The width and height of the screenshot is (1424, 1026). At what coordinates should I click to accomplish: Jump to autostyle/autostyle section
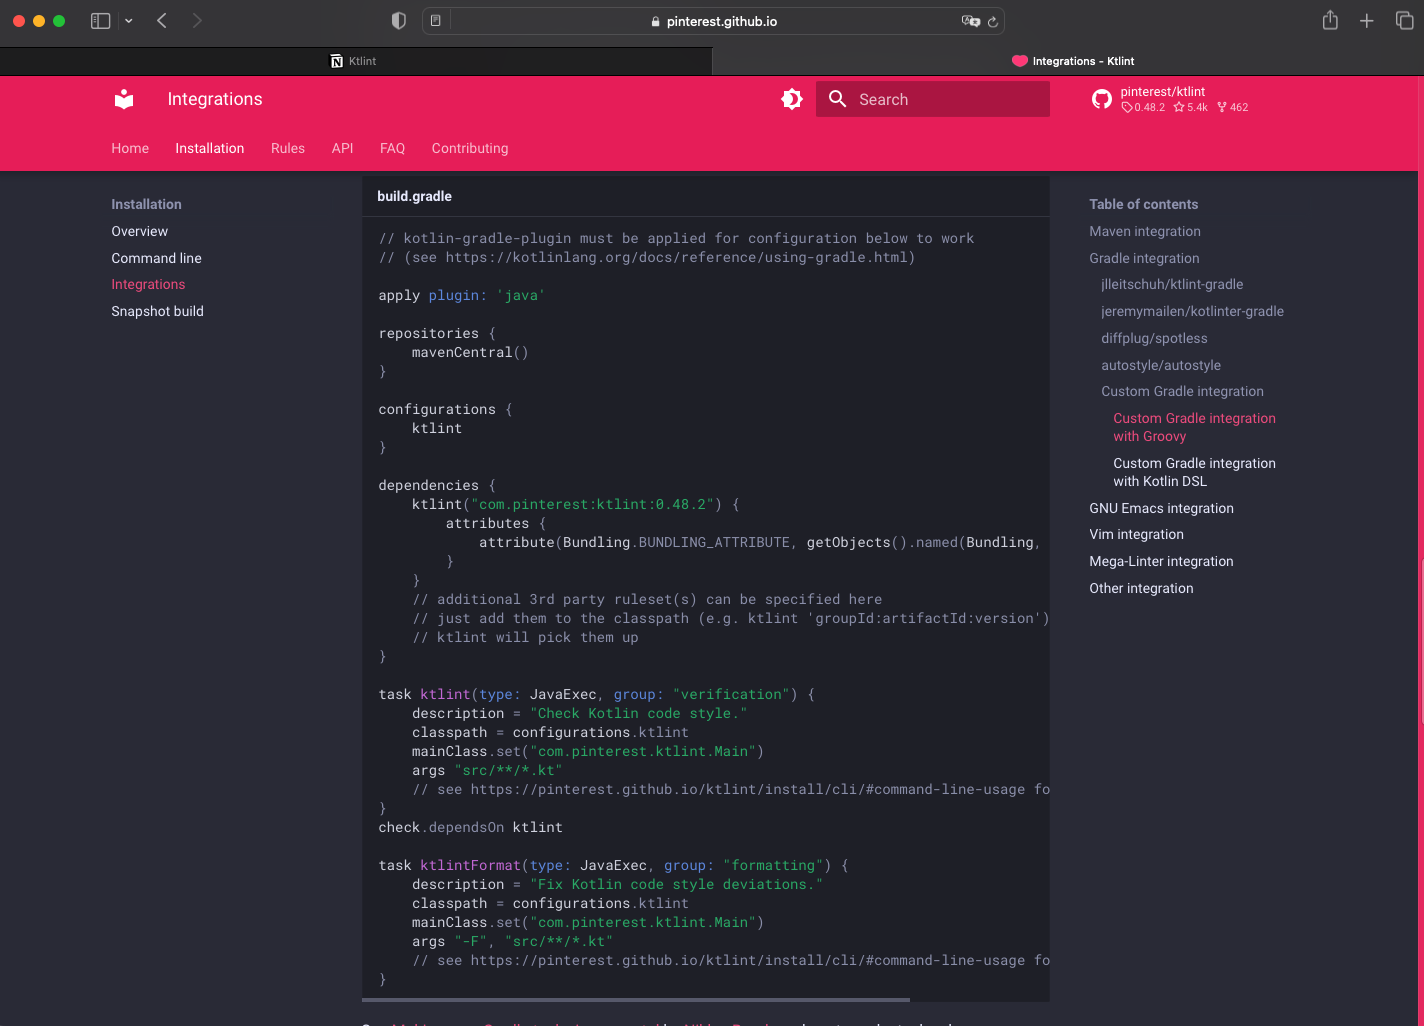1161,365
